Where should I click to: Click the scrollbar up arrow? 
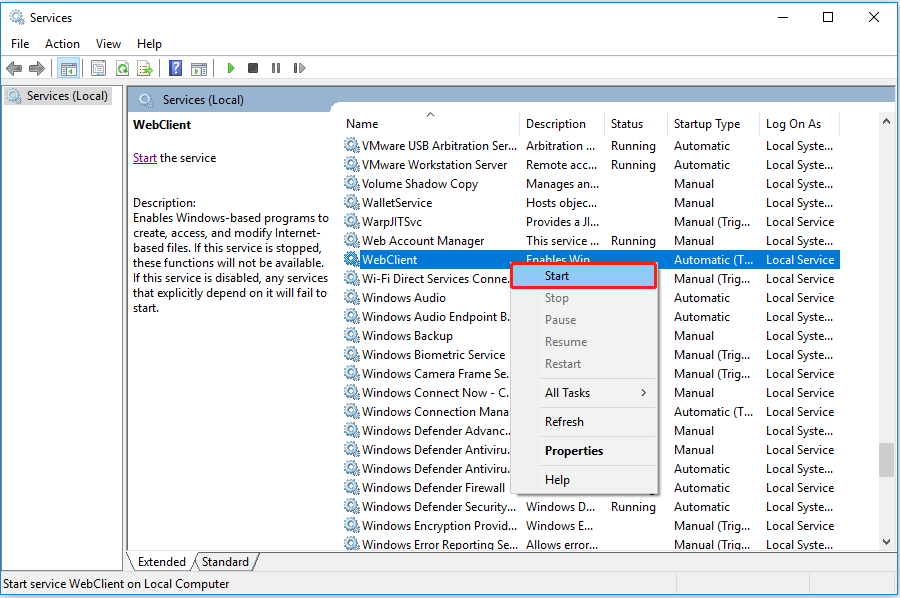[887, 121]
